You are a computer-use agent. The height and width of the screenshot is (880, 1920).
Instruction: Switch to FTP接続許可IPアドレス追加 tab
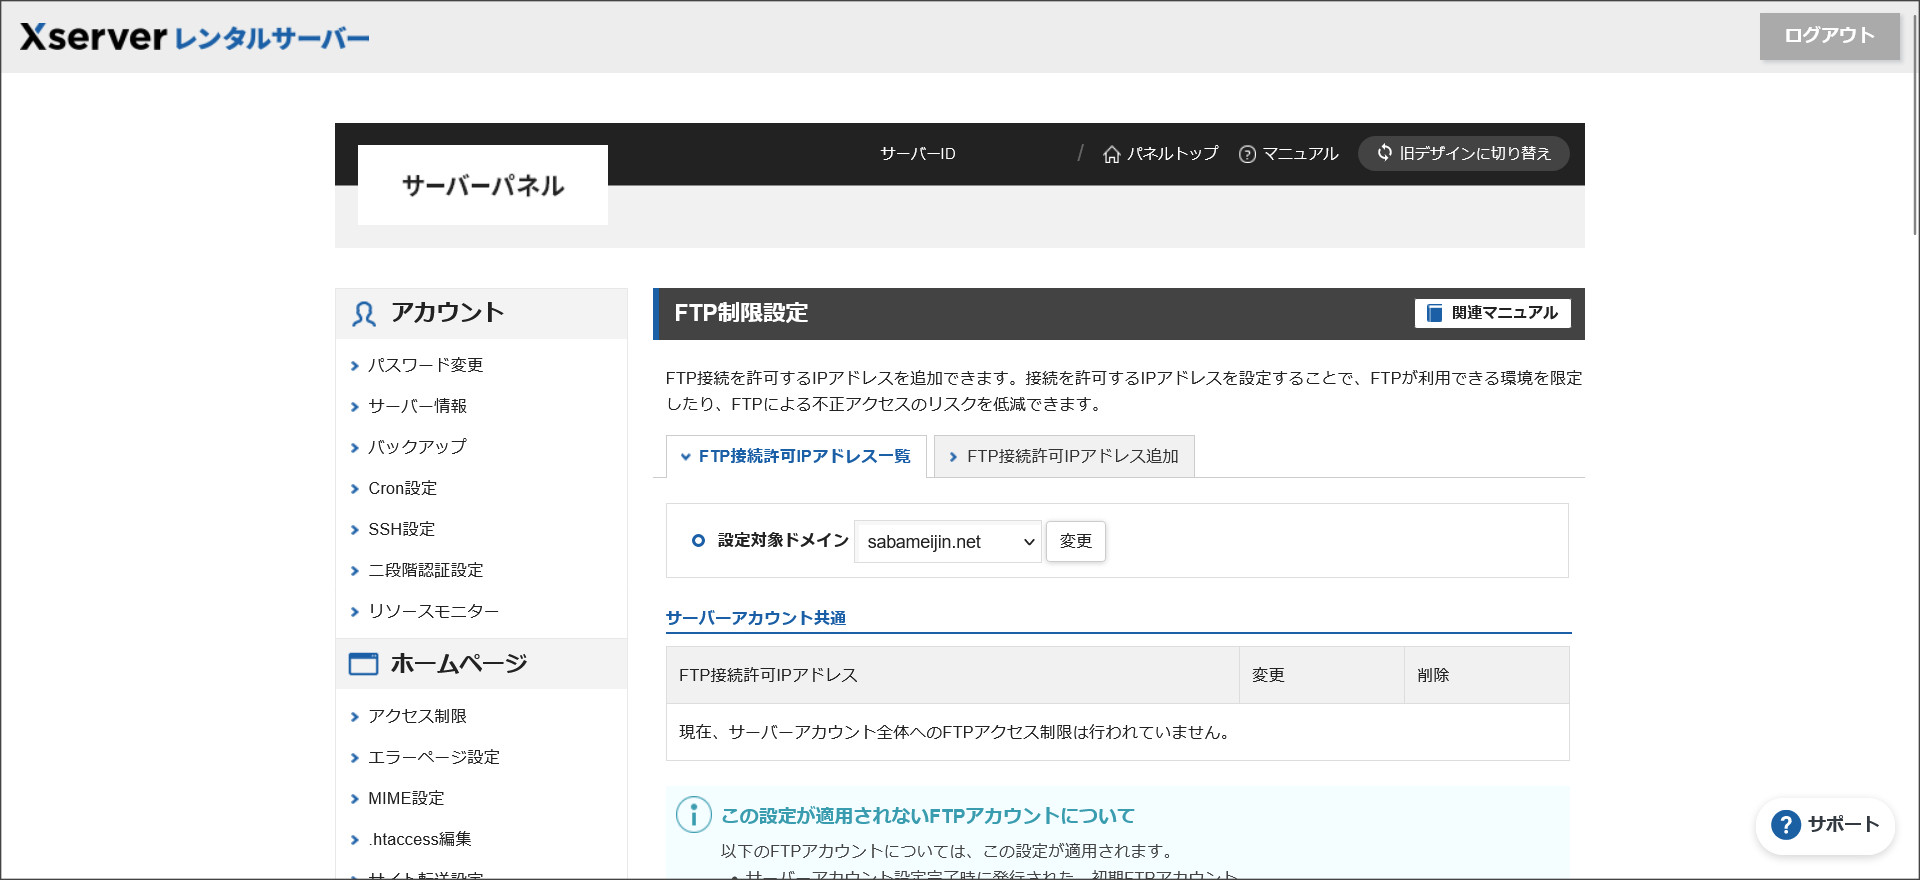[1064, 457]
